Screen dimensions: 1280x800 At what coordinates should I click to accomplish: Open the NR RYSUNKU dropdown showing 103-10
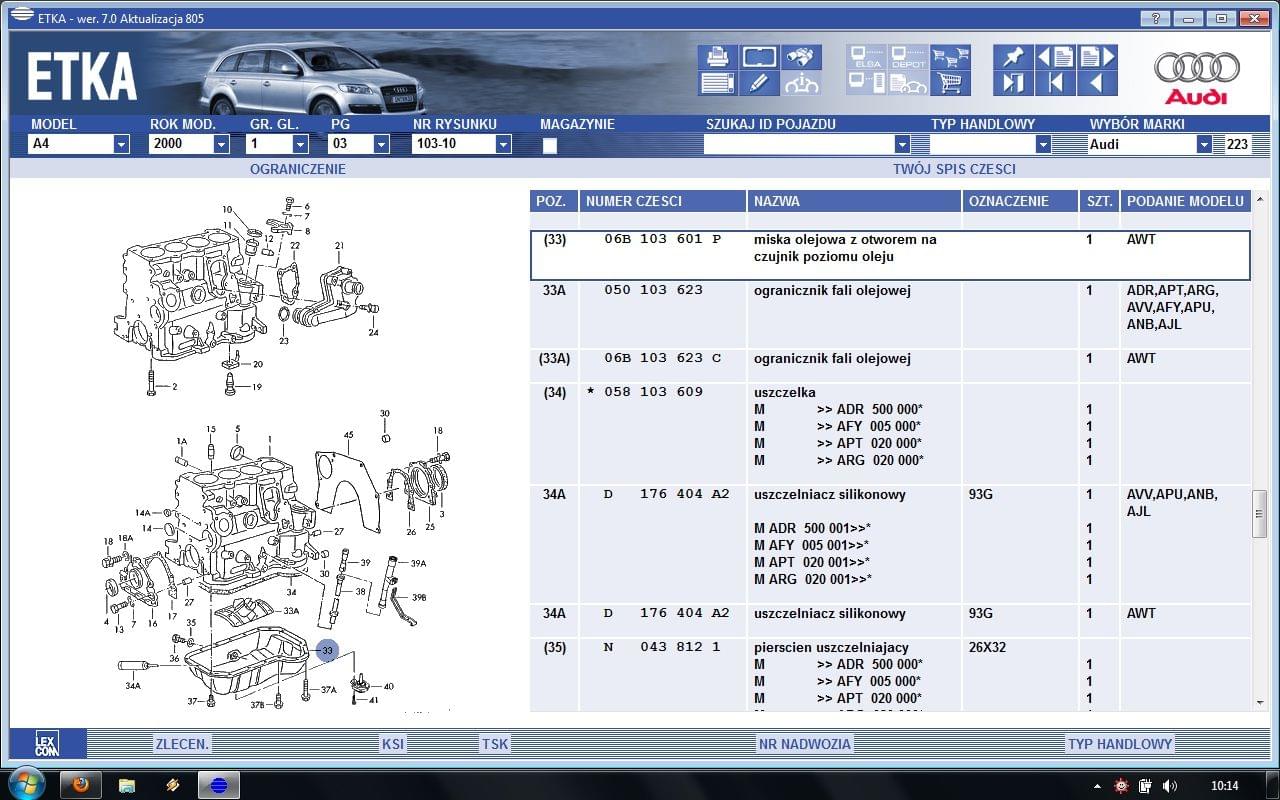461,144
